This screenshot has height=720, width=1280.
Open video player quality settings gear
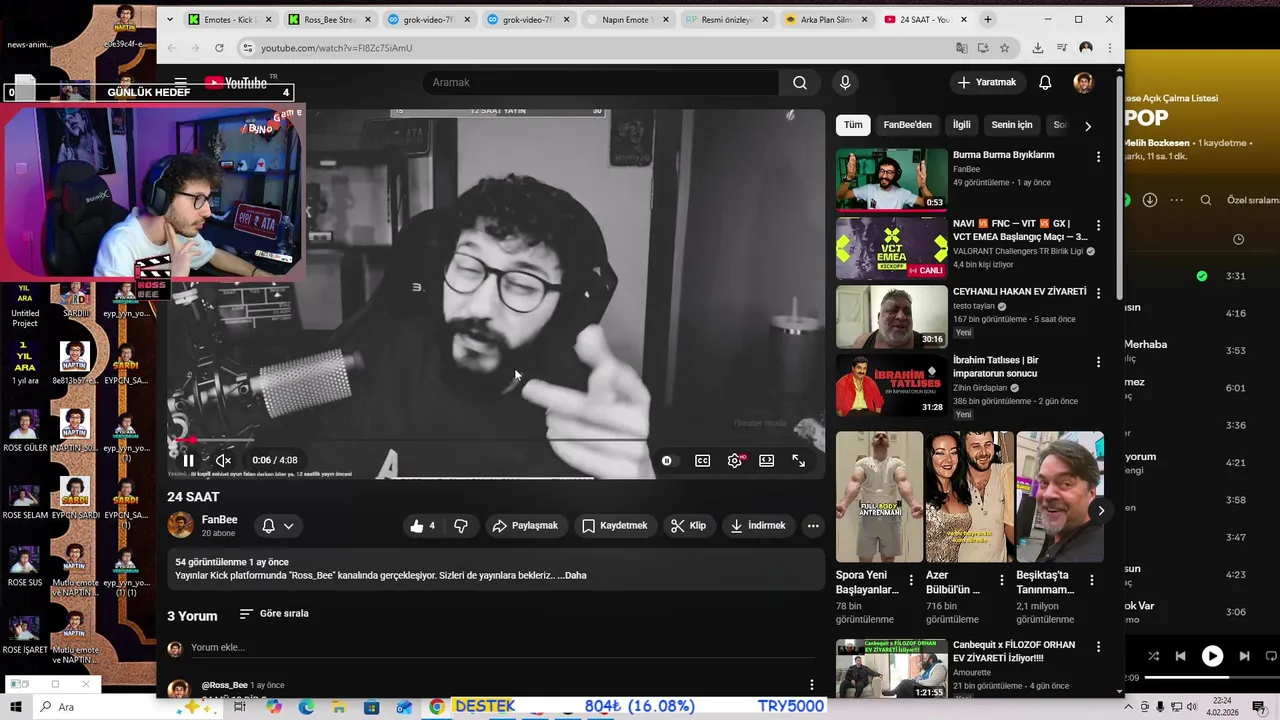coord(735,461)
